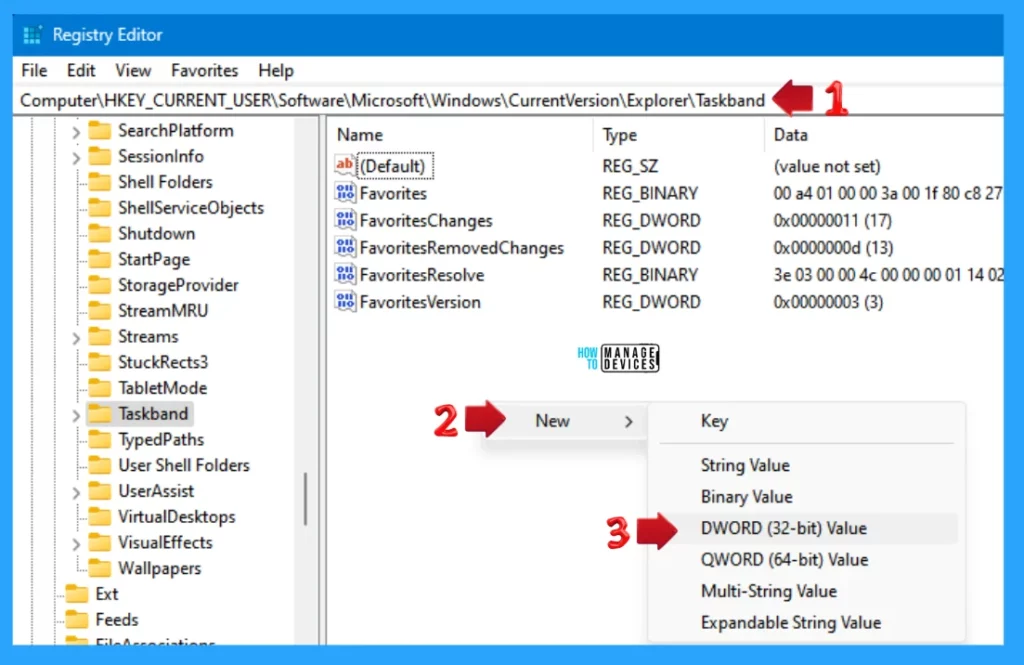This screenshot has height=665, width=1024.
Task: Click the FavoritesChanges DWORD value icon
Action: [345, 220]
